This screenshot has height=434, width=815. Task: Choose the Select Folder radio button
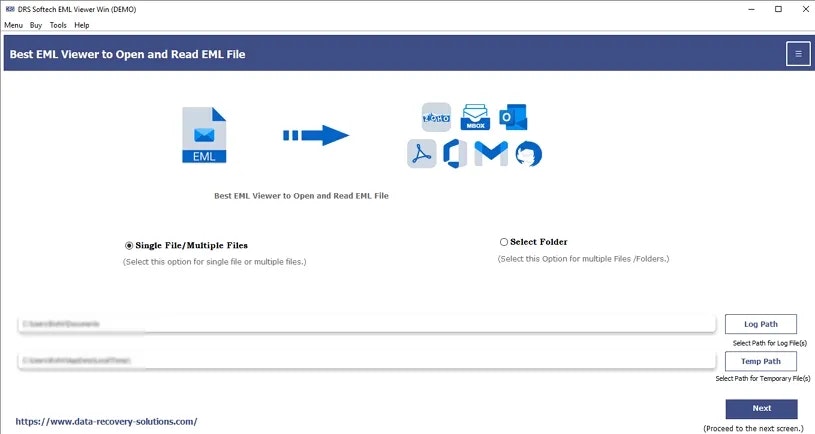tap(504, 242)
